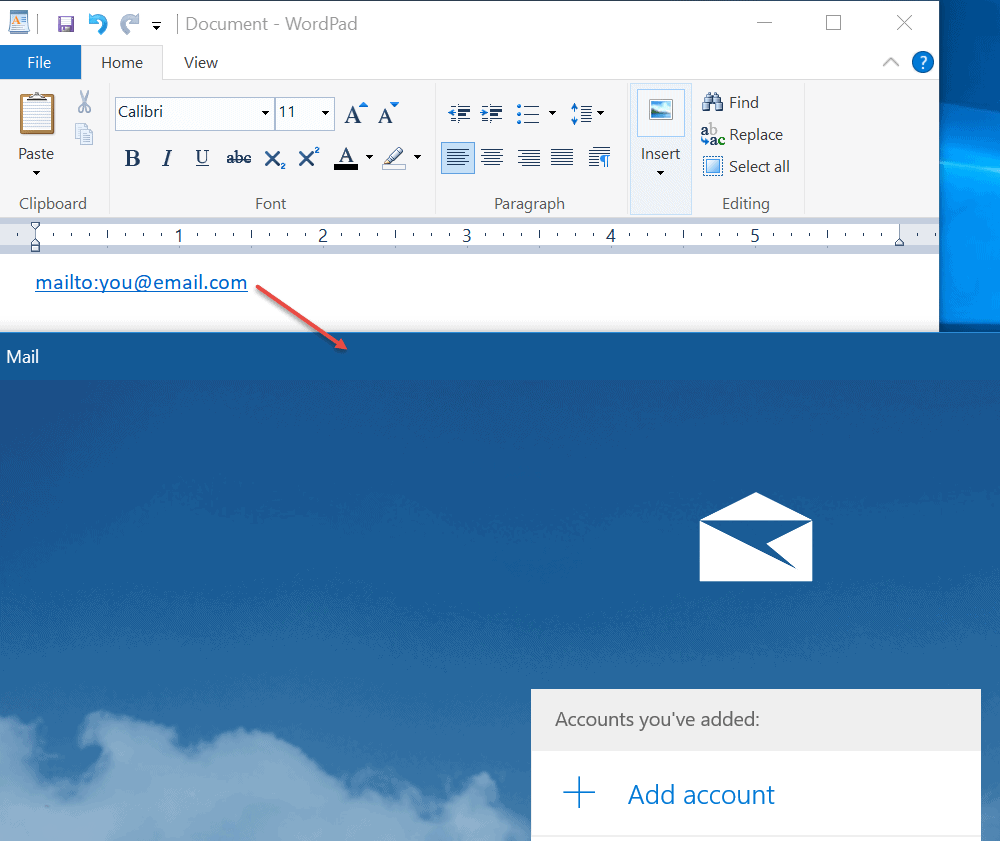This screenshot has height=841, width=1000.
Task: Open the bullet list style dropdown arrow
Action: point(552,113)
